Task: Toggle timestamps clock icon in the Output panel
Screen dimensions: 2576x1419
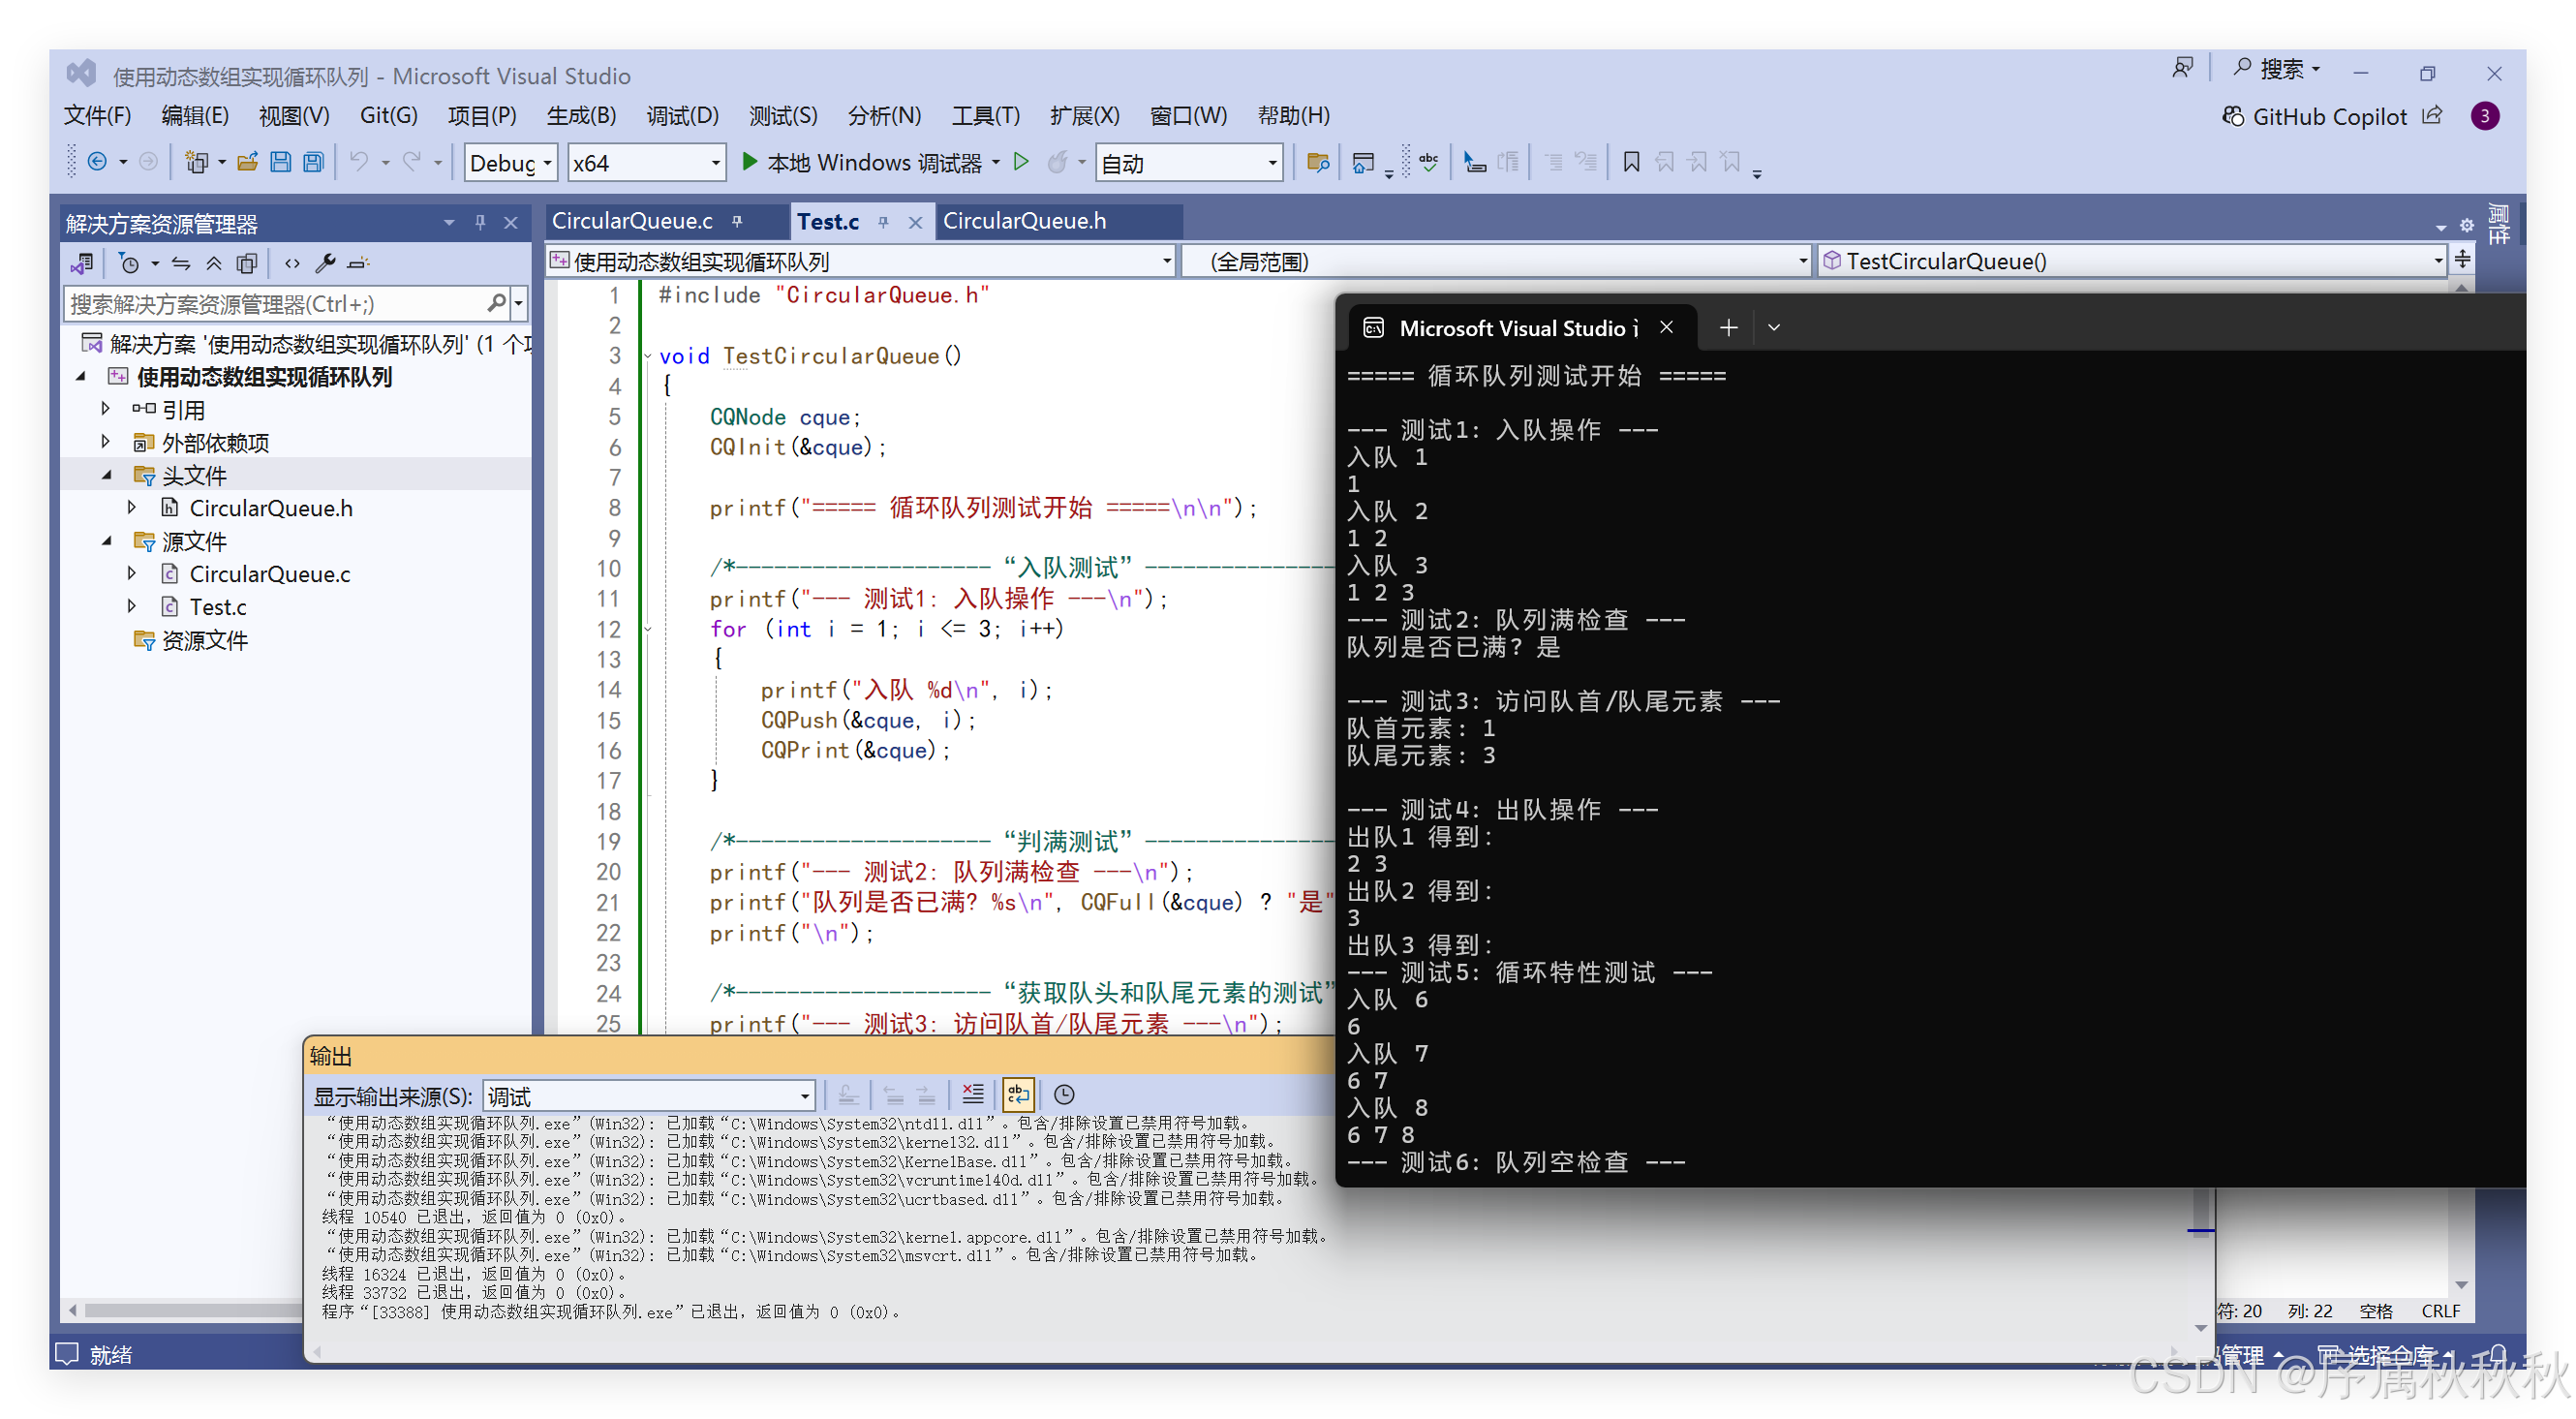Action: 1064,1094
